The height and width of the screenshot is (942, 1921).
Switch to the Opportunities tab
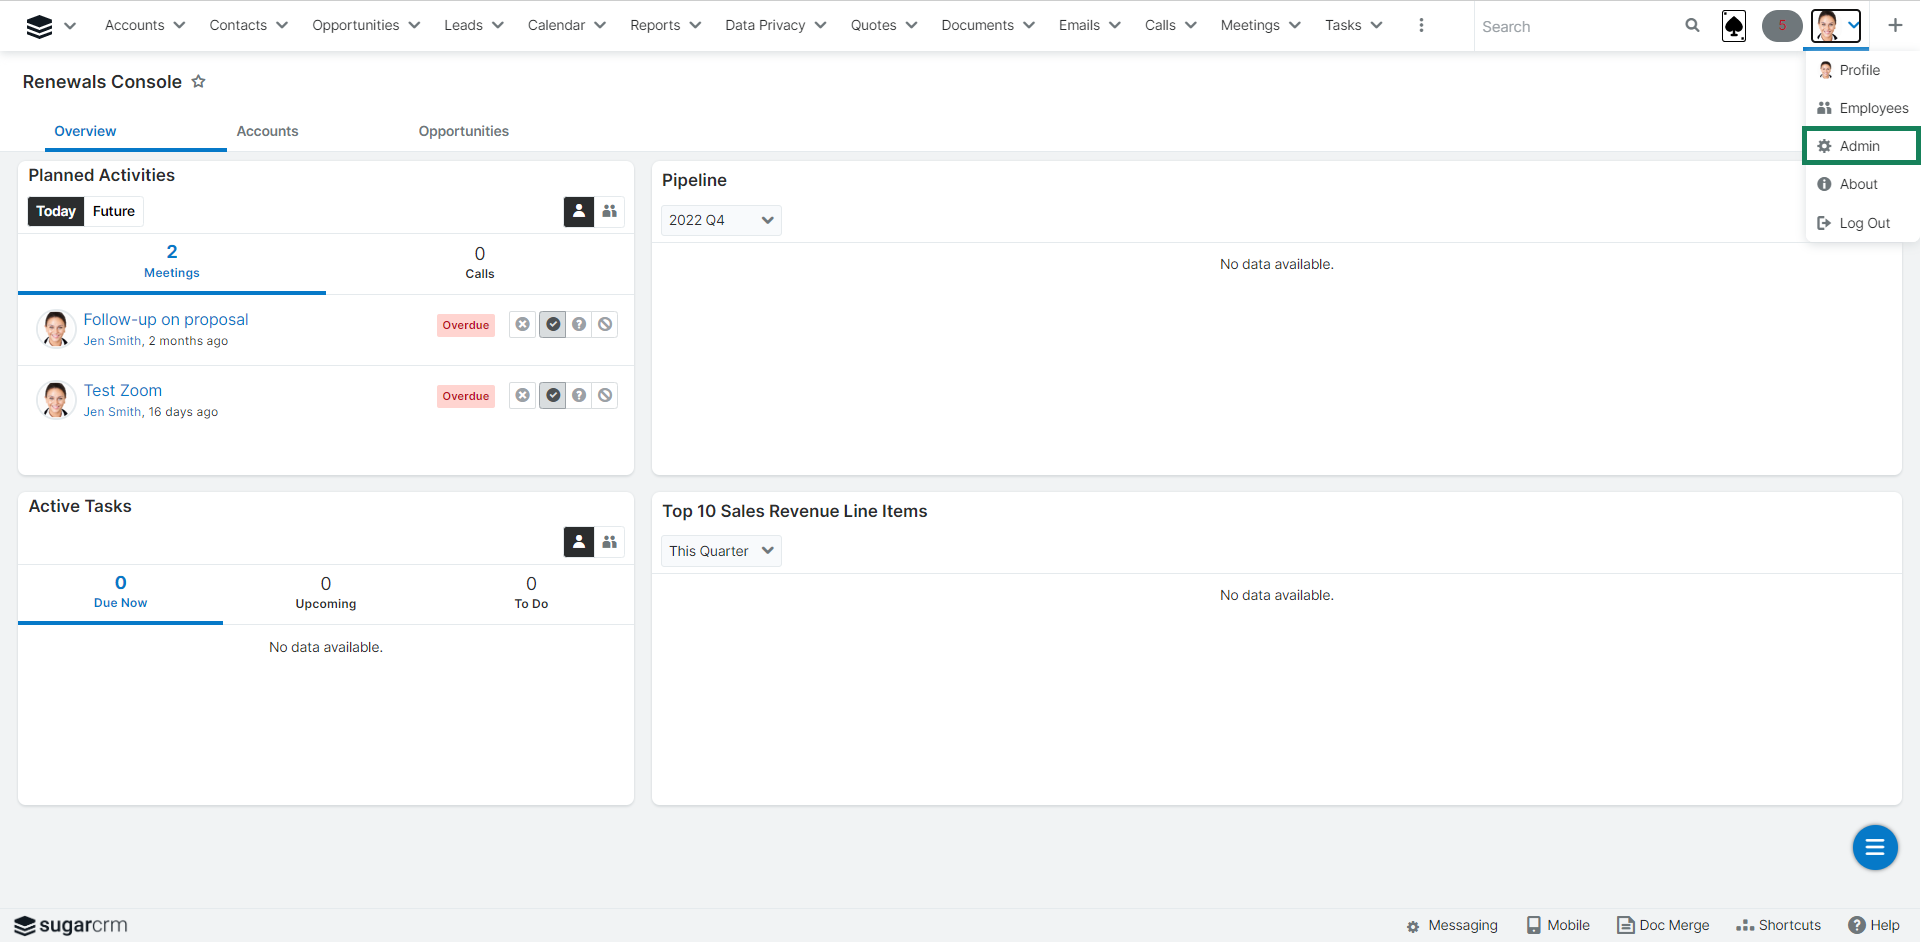click(463, 131)
